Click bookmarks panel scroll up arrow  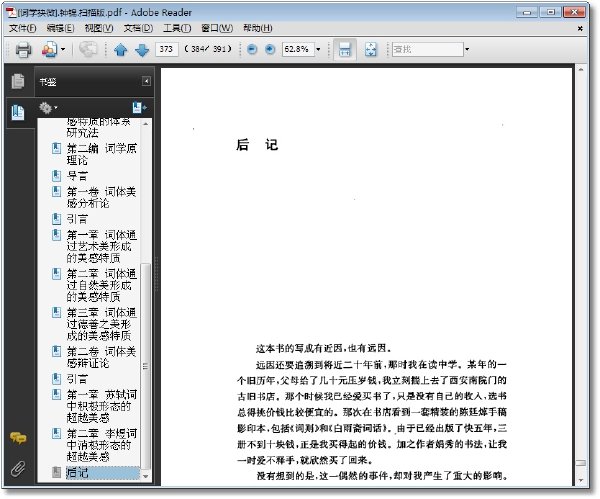[x=145, y=124]
